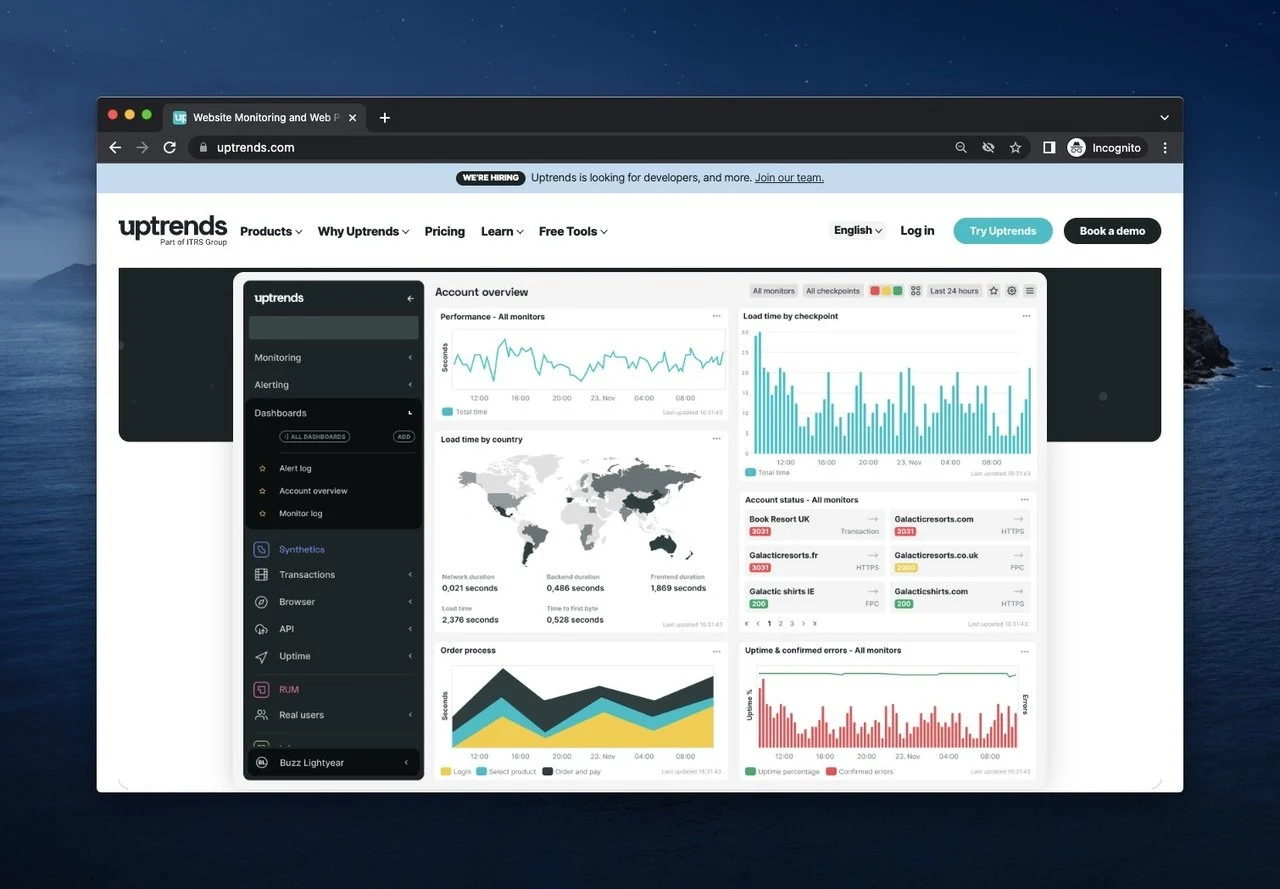The image size is (1280, 889).
Task: Open the Why Uptrends dropdown menu
Action: point(364,231)
